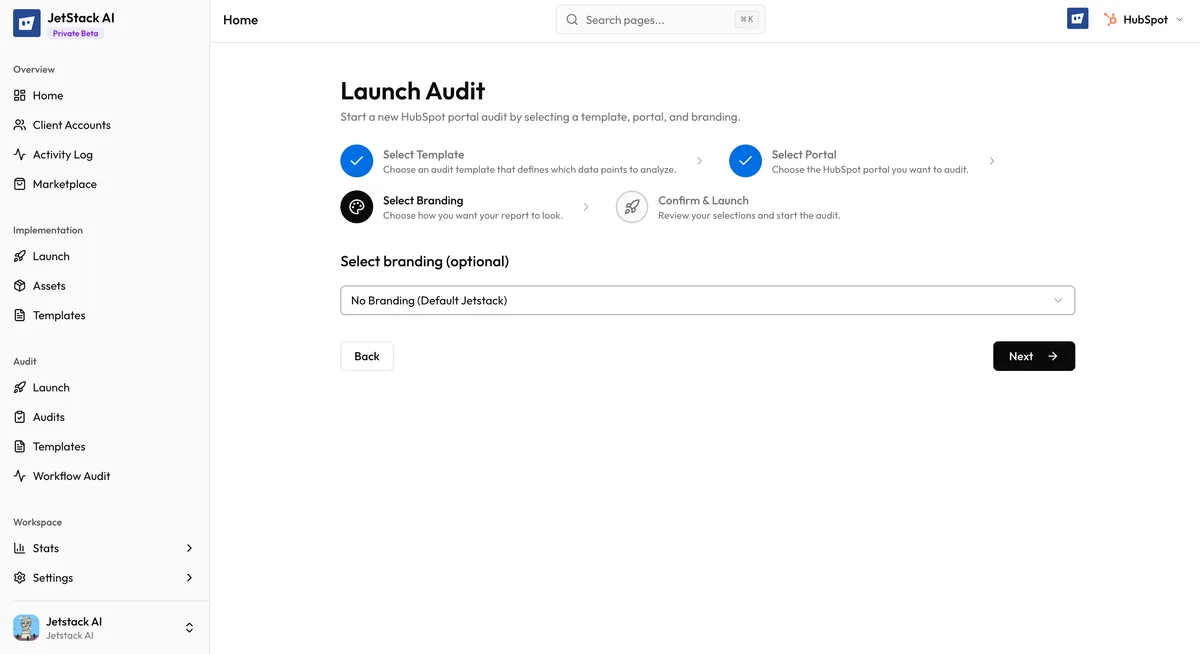Open the Client Accounts section from sidebar
This screenshot has width=1200, height=654.
70,124
